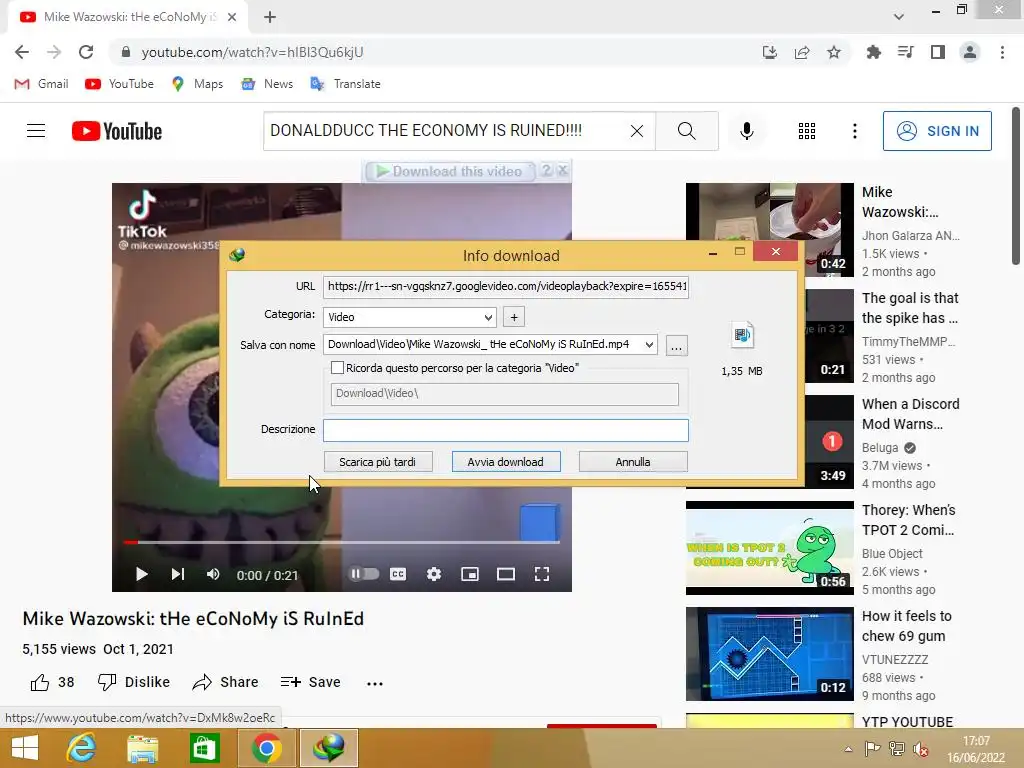Open YouTube bookmark
1024x768 pixels.
tap(120, 84)
